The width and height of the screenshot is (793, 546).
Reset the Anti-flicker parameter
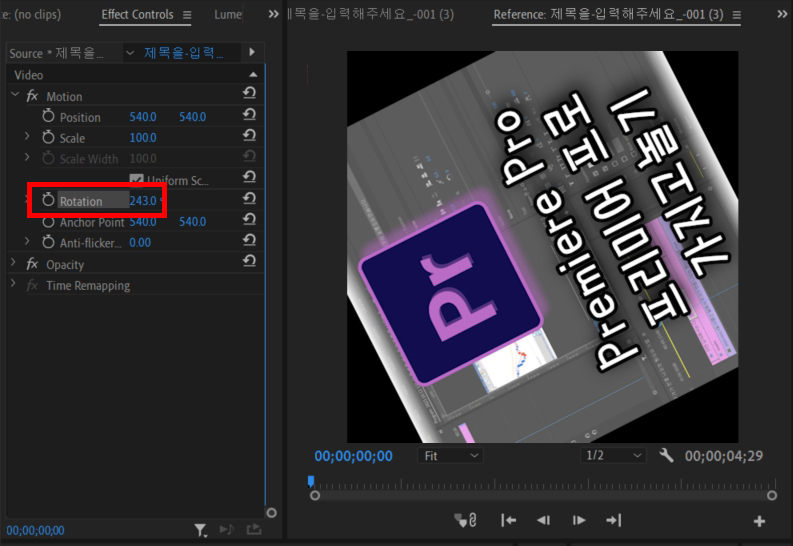[249, 240]
